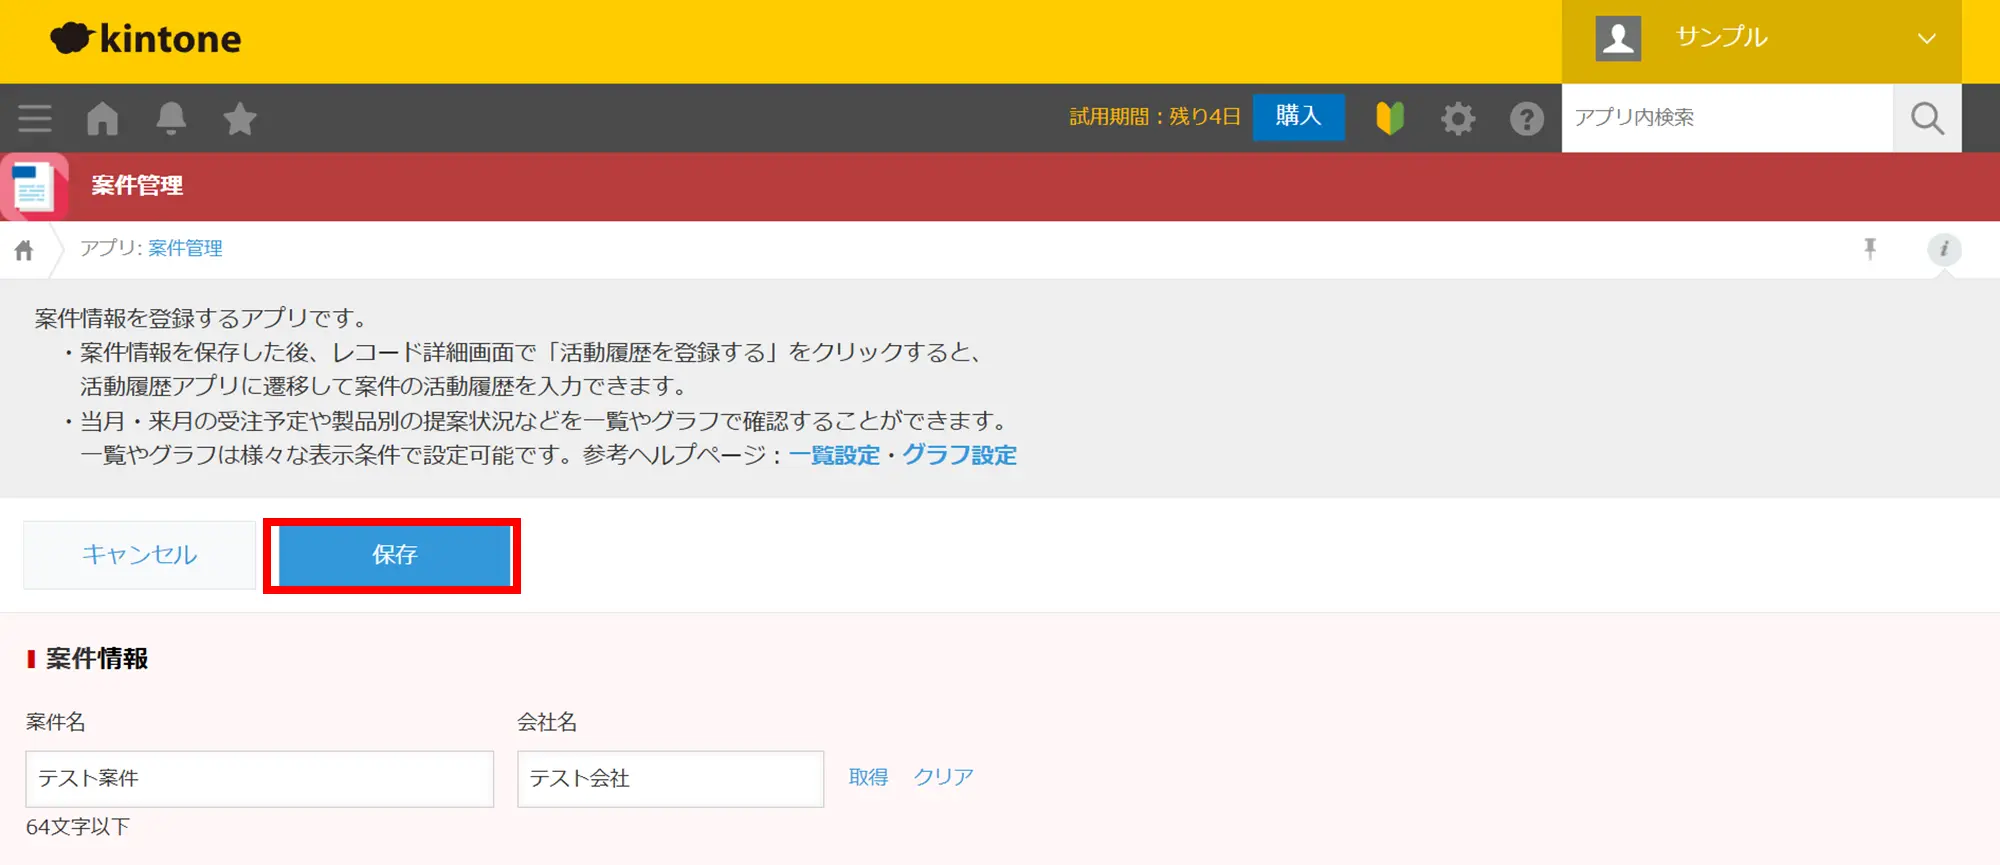Screen dimensions: 2000x865
Task: Open the hamburger navigation menu
Action: [x=35, y=118]
